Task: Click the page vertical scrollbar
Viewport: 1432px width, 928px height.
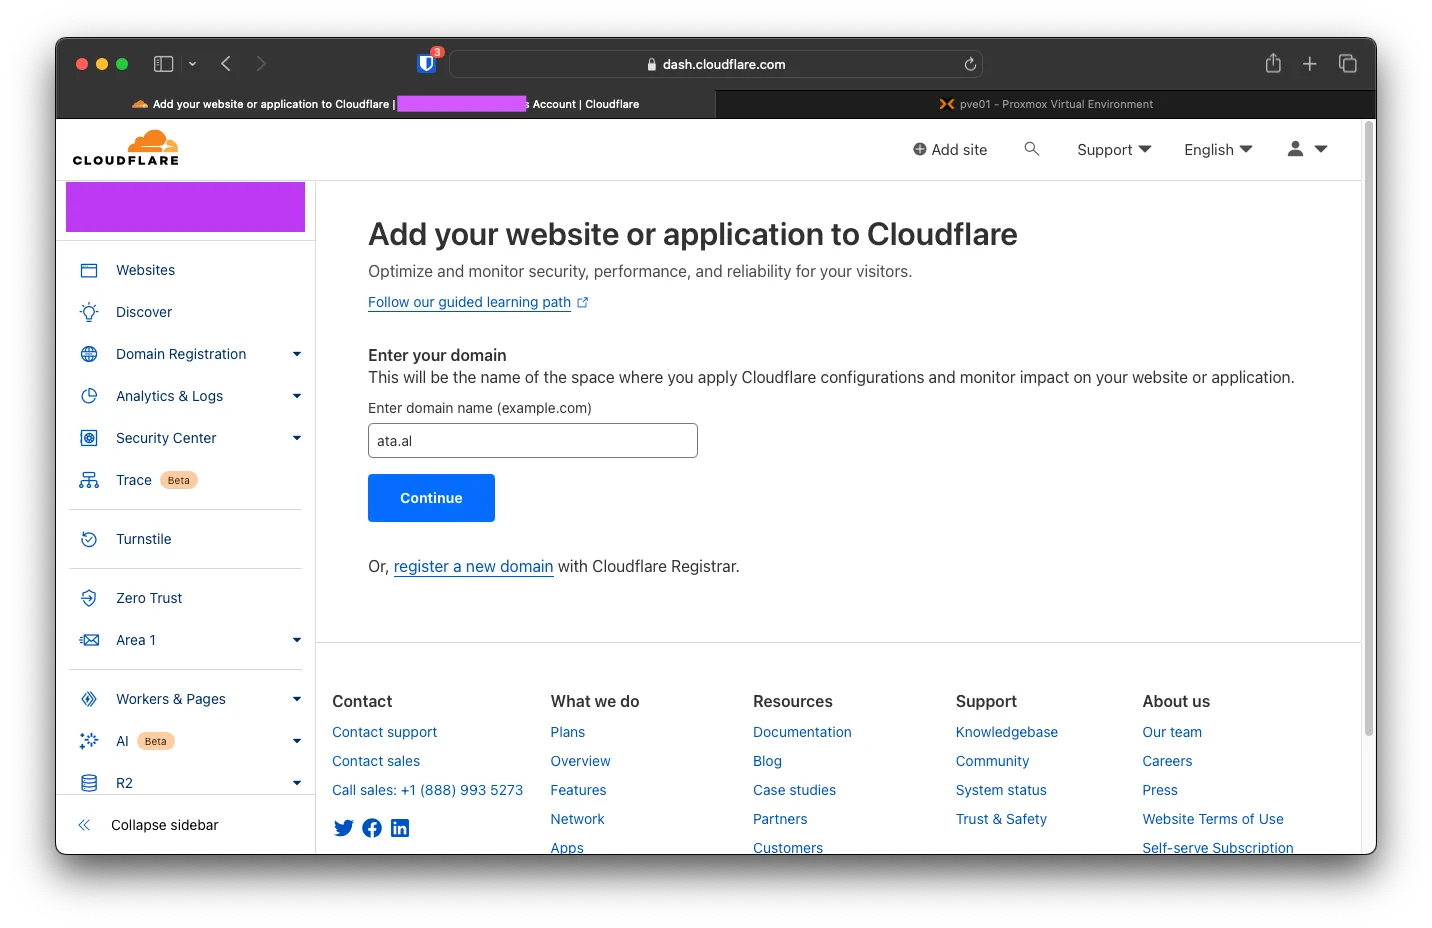Action: coord(1369,430)
